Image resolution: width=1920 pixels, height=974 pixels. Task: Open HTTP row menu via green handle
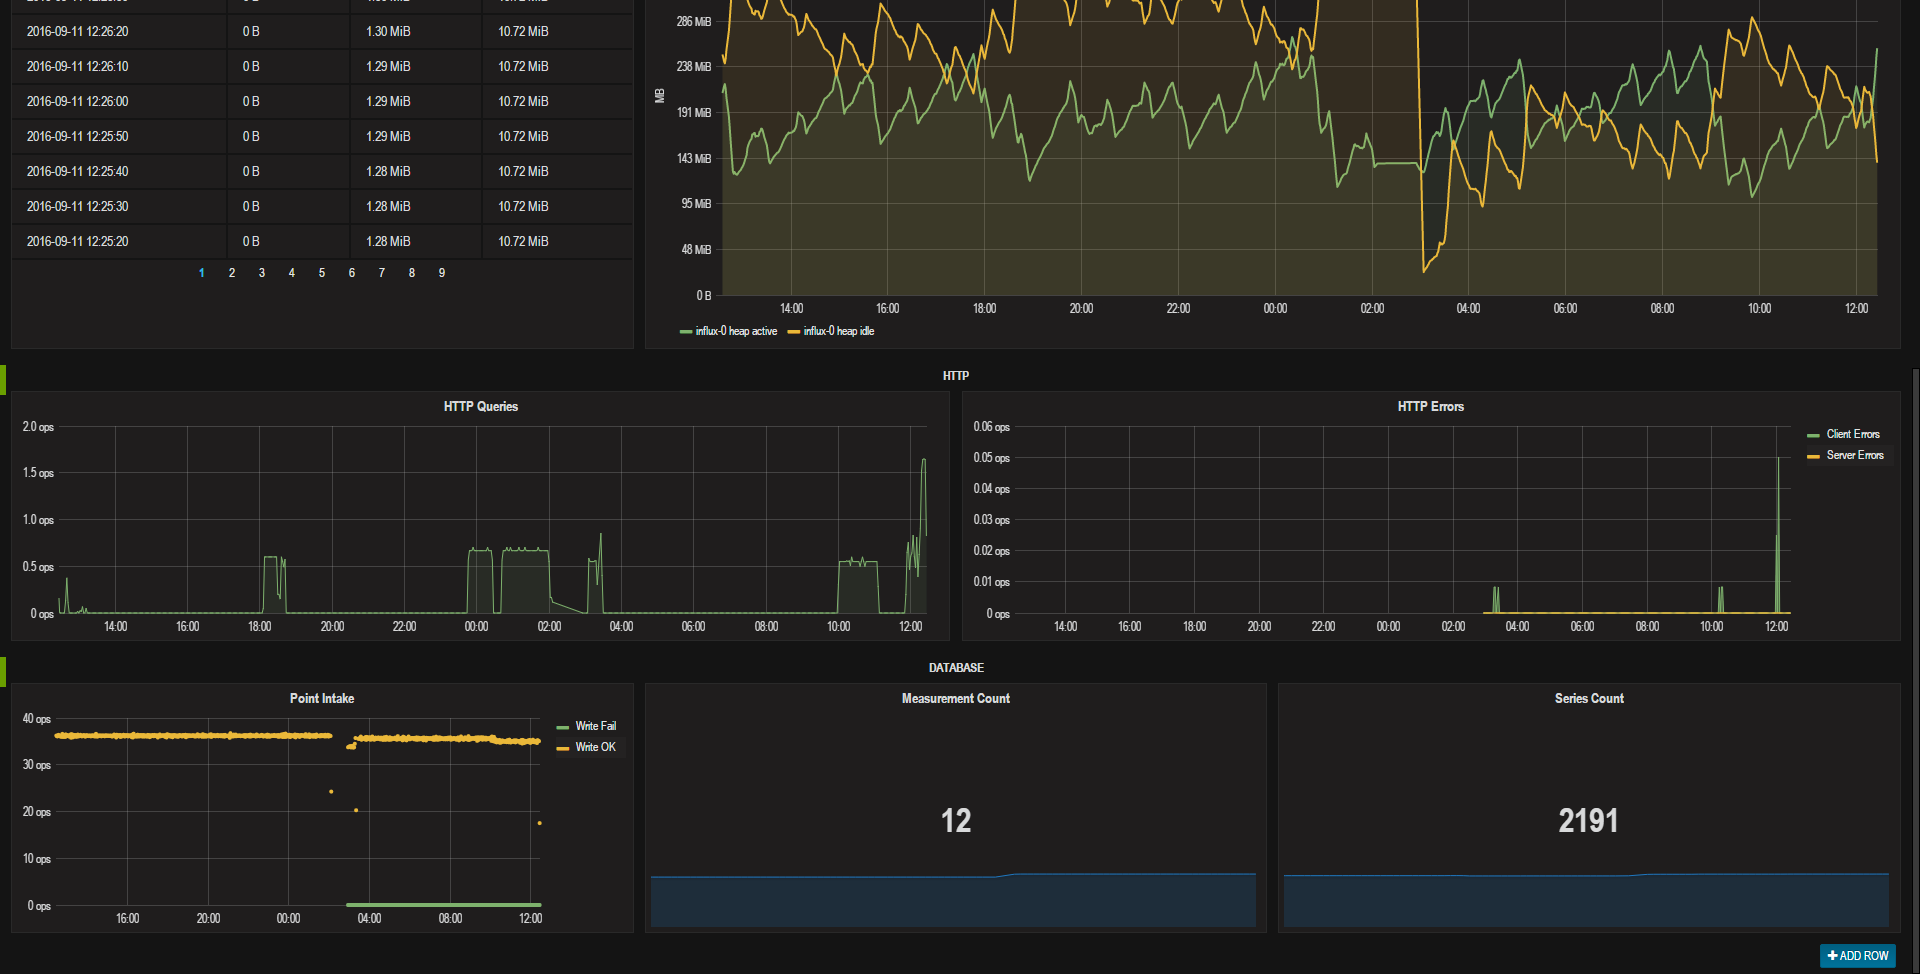click(x=3, y=380)
